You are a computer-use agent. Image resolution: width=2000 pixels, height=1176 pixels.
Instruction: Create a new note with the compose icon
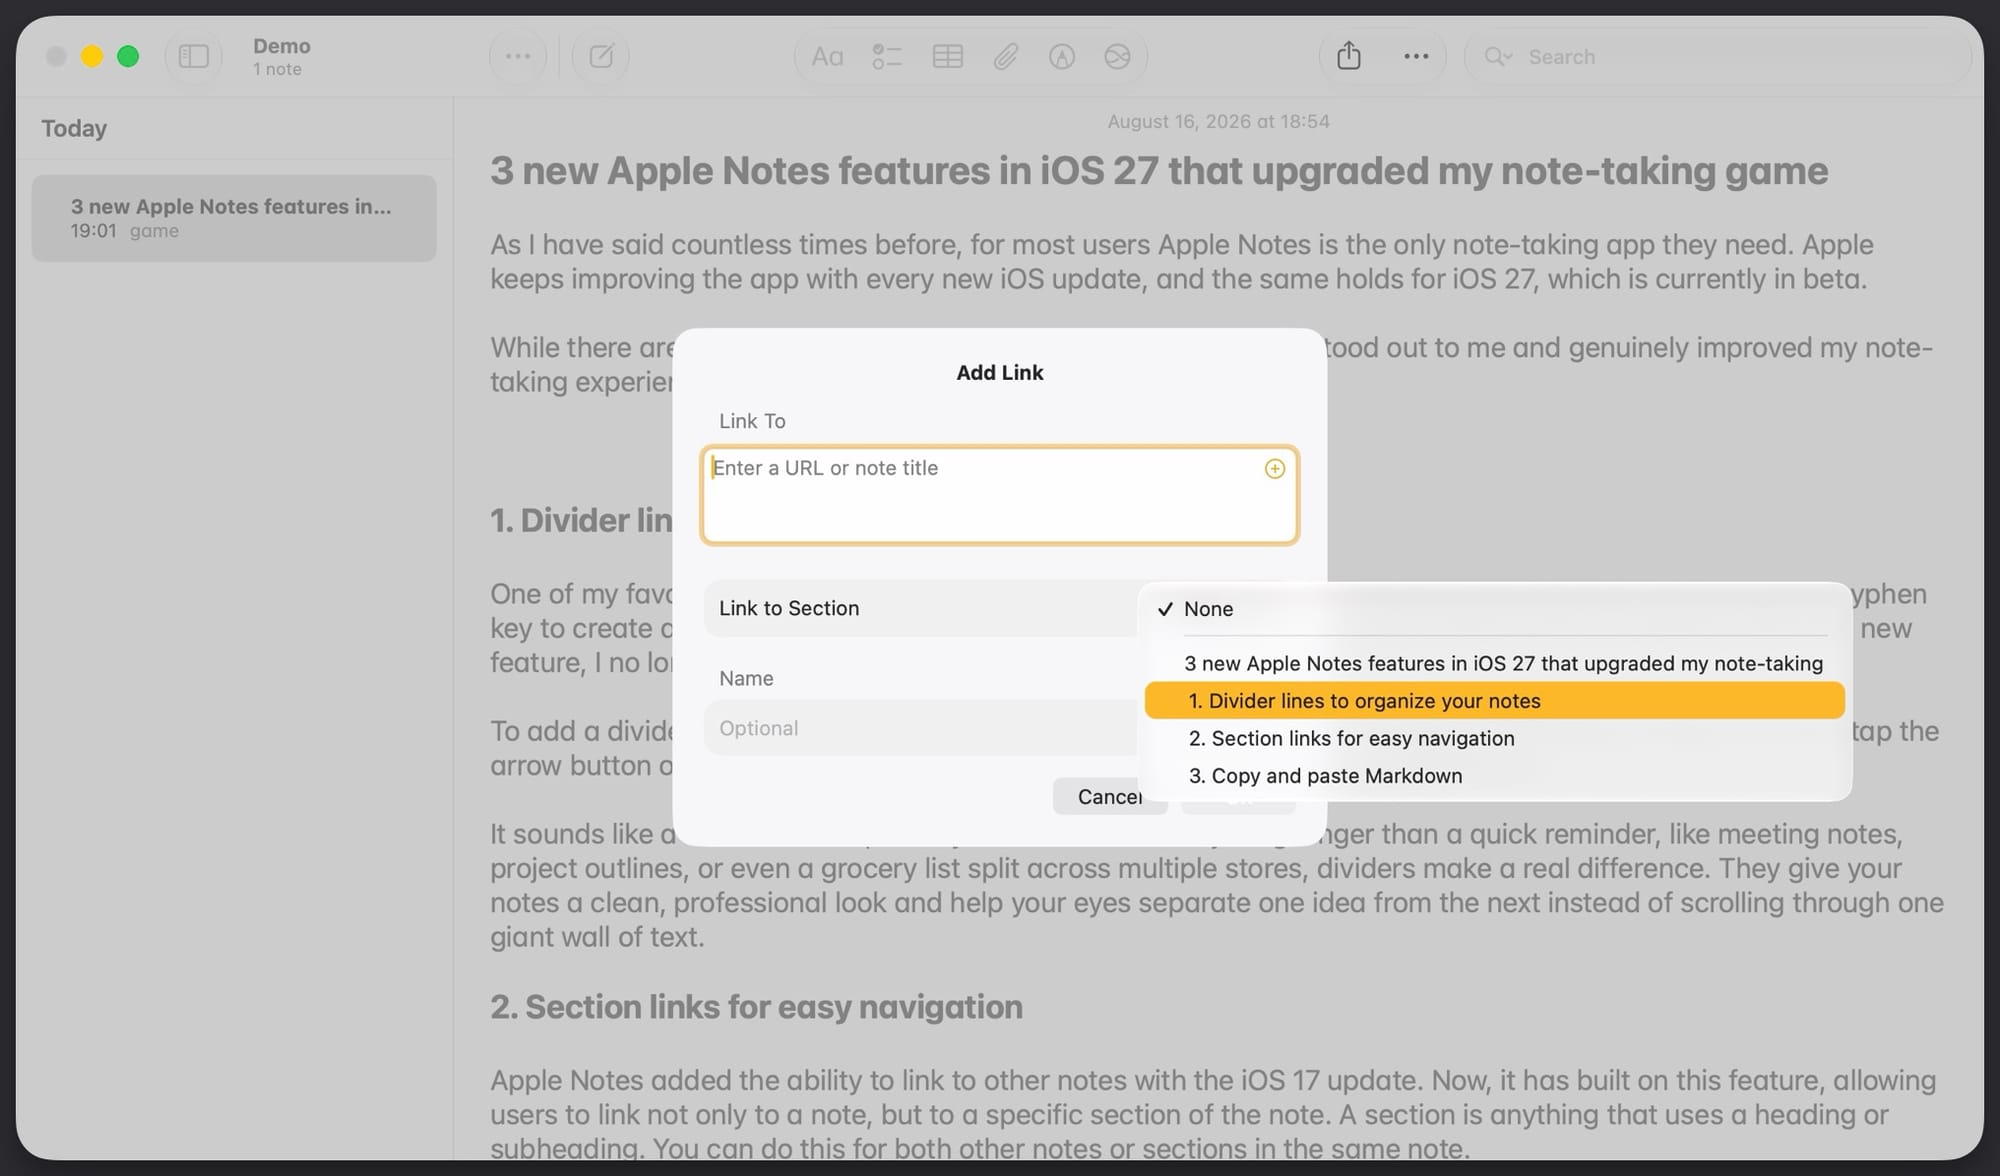[601, 57]
